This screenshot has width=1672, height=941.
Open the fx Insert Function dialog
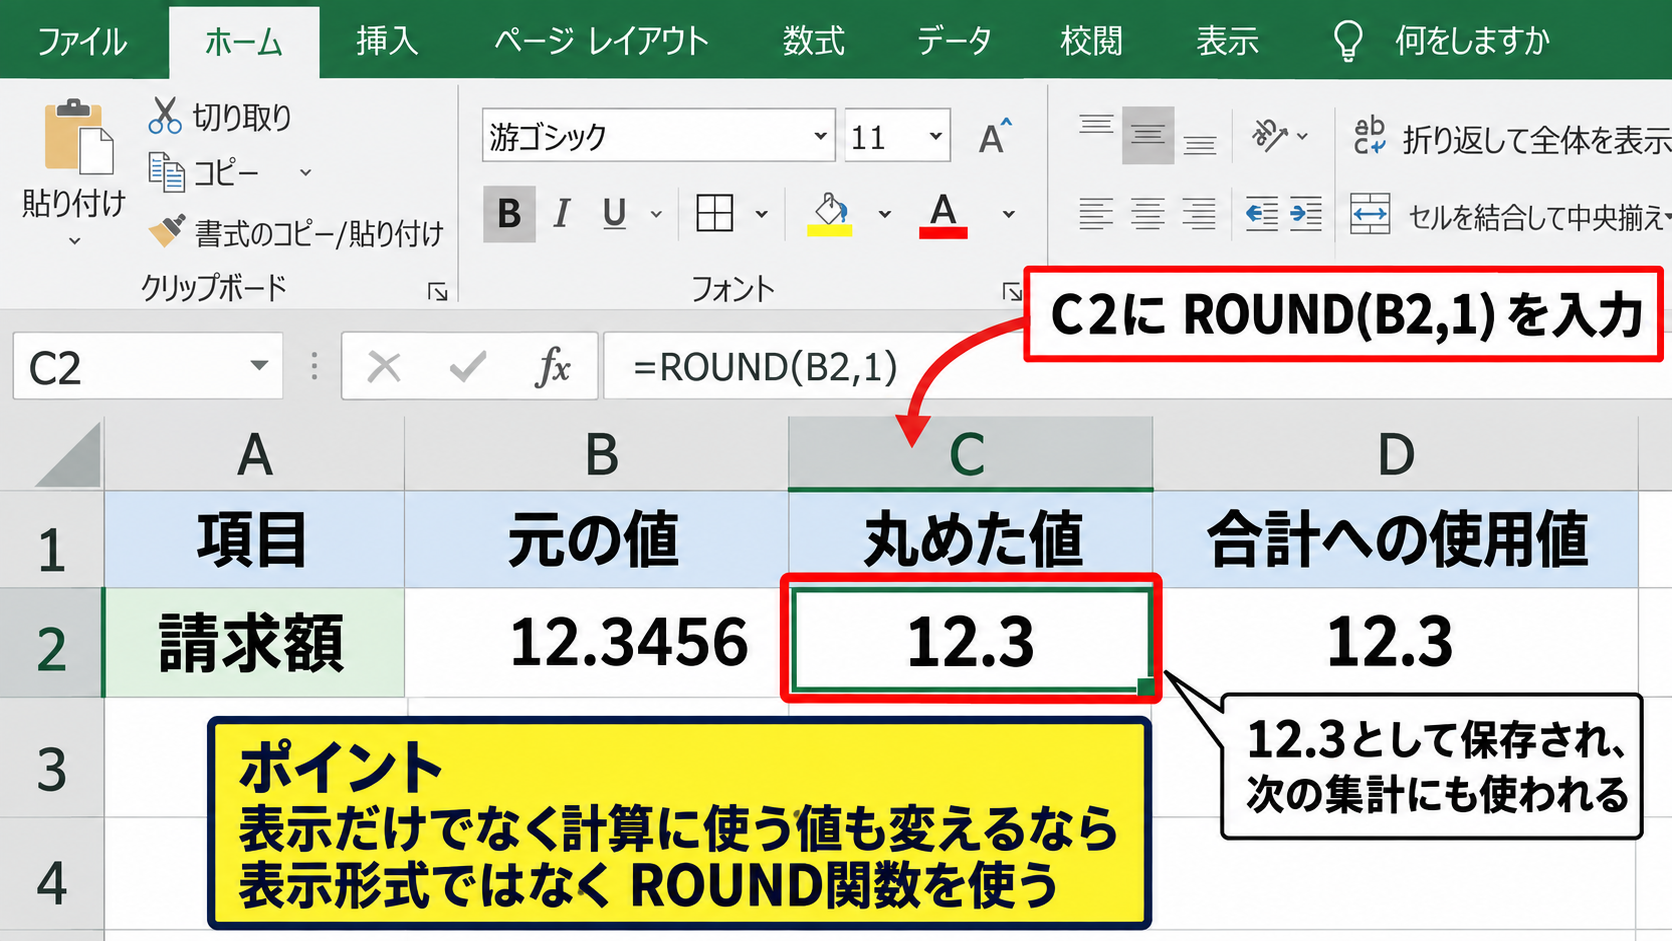coord(553,367)
